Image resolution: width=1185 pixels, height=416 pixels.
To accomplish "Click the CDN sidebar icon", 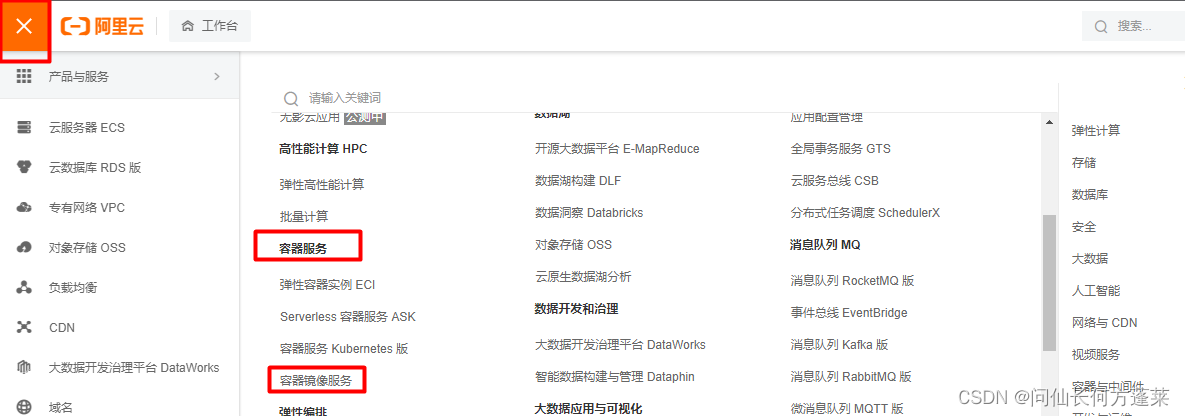I will pyautogui.click(x=24, y=328).
